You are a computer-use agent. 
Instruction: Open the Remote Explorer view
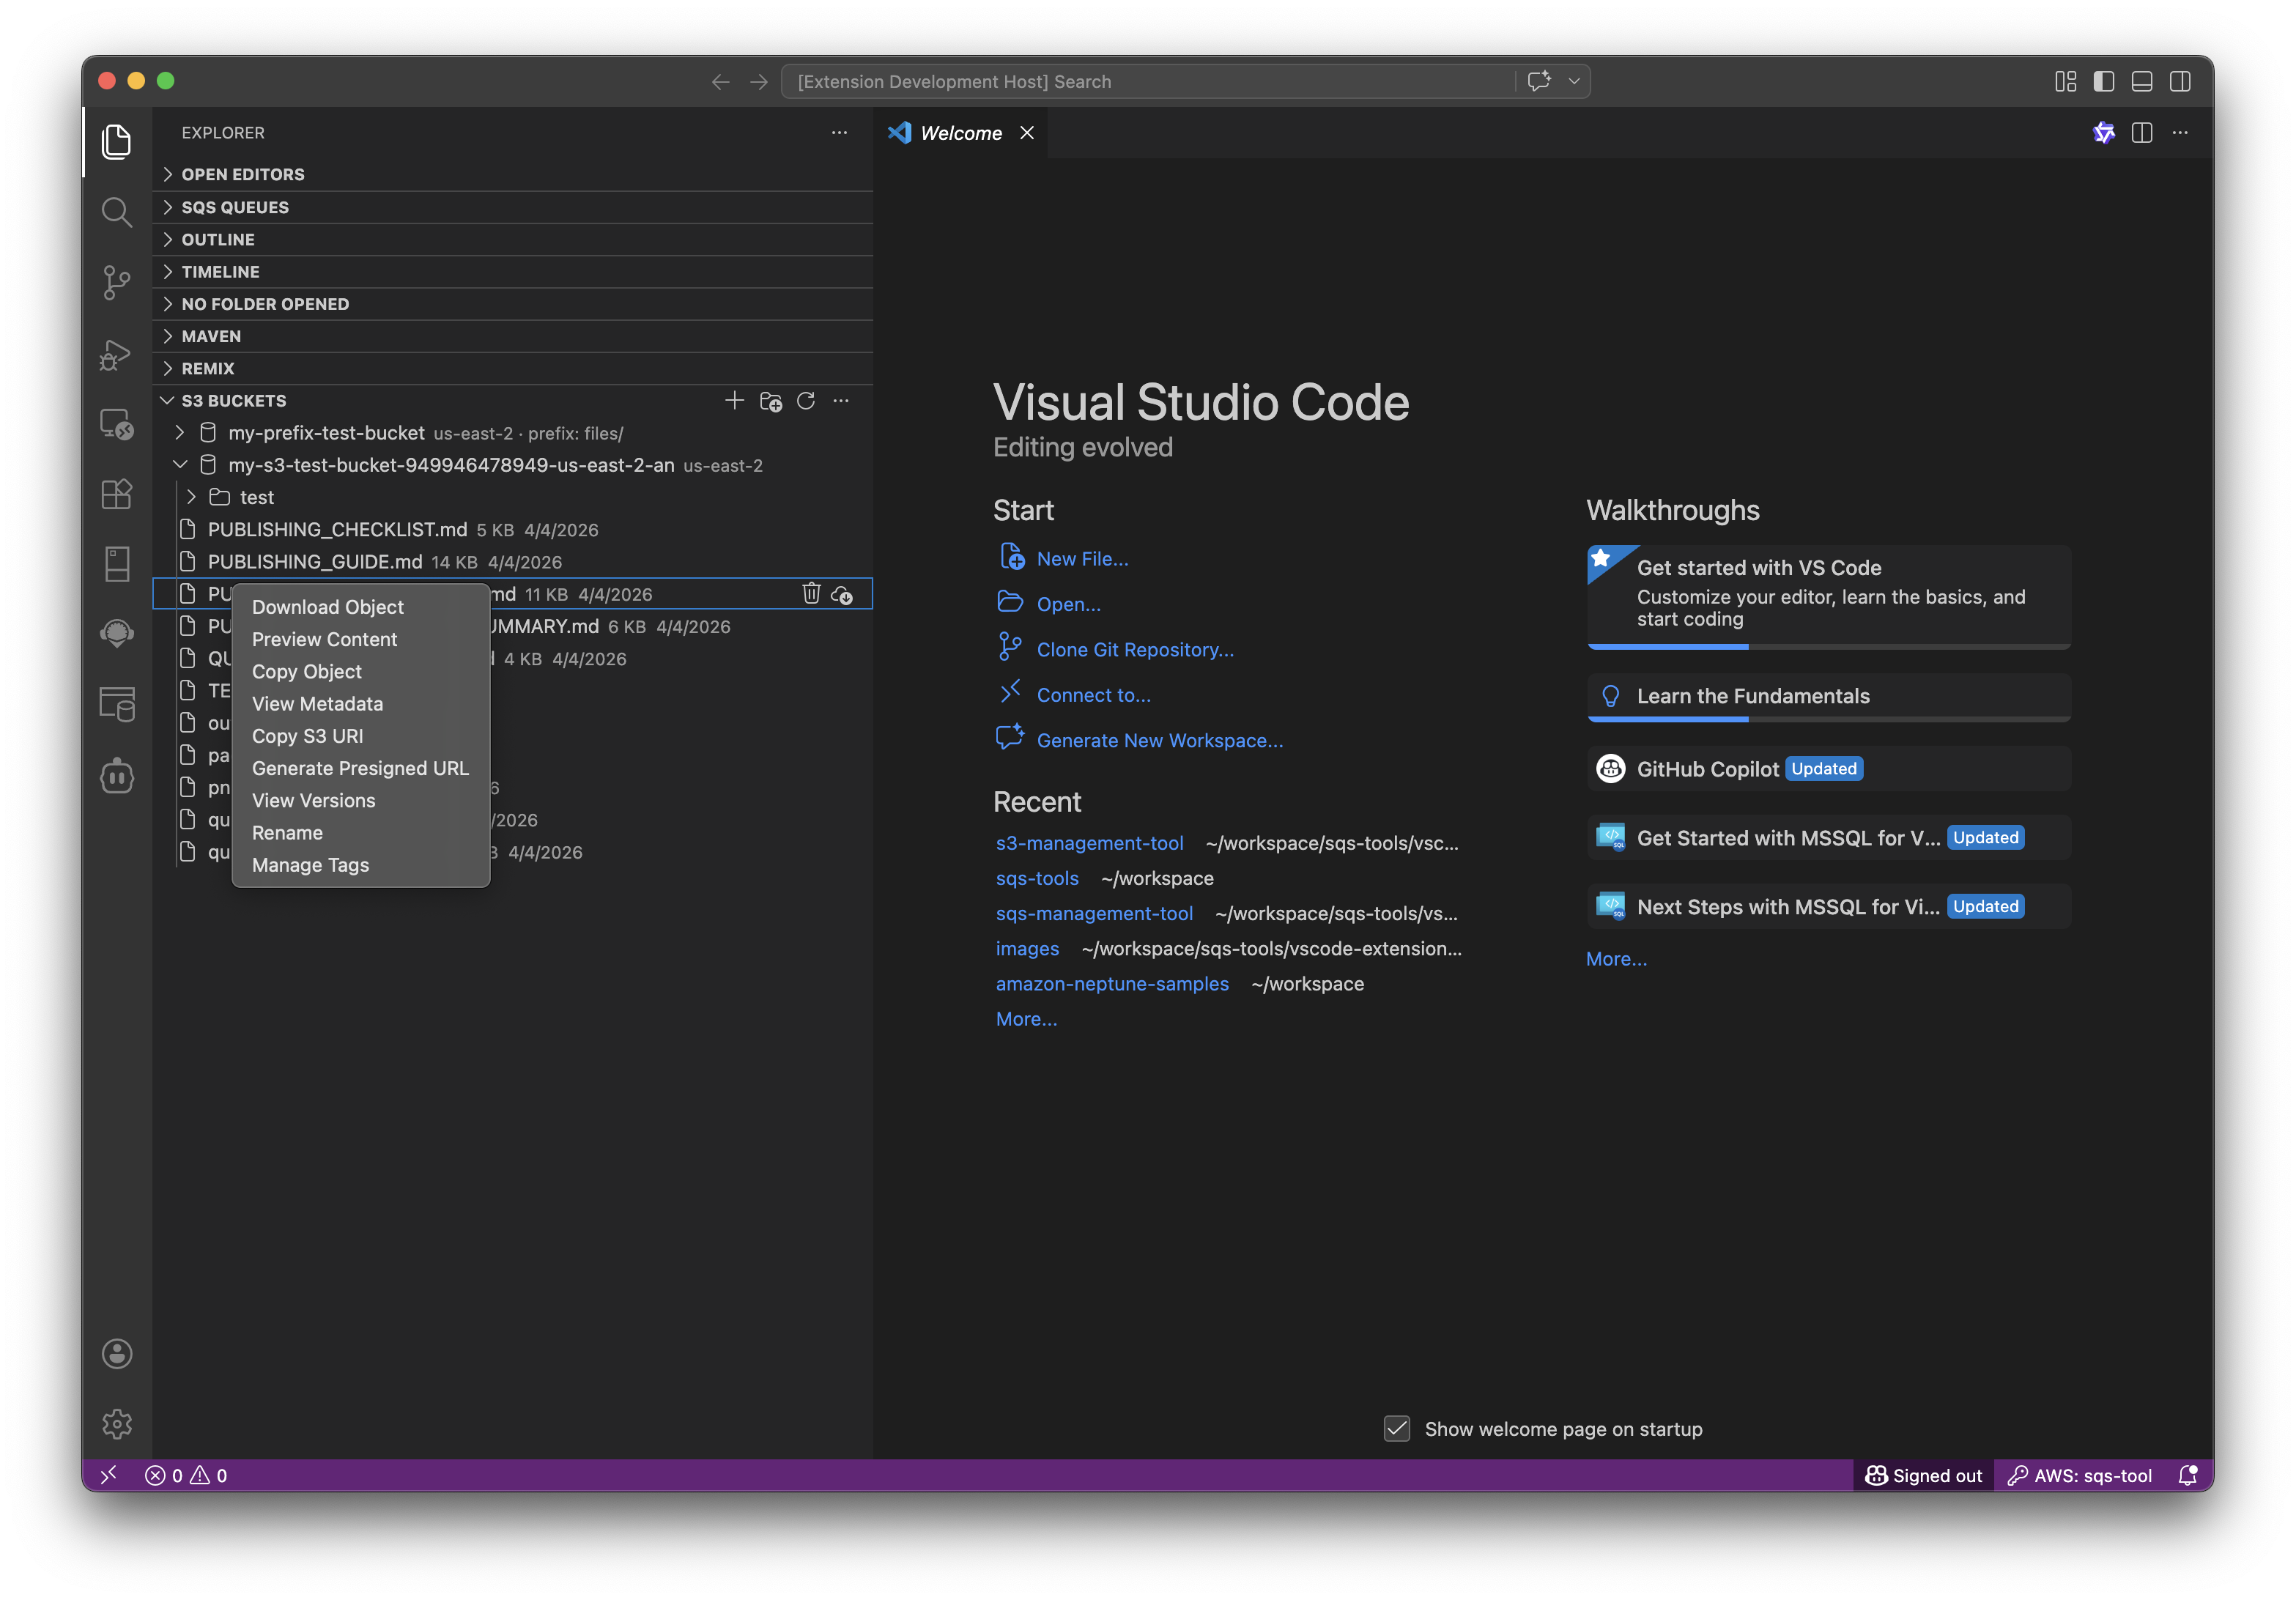(x=117, y=425)
